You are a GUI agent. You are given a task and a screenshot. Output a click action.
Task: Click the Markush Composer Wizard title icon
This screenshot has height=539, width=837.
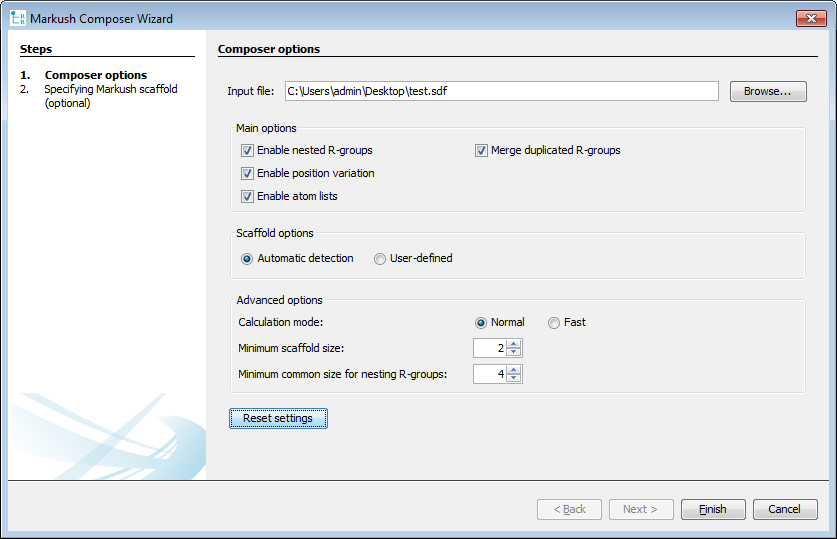click(x=17, y=18)
